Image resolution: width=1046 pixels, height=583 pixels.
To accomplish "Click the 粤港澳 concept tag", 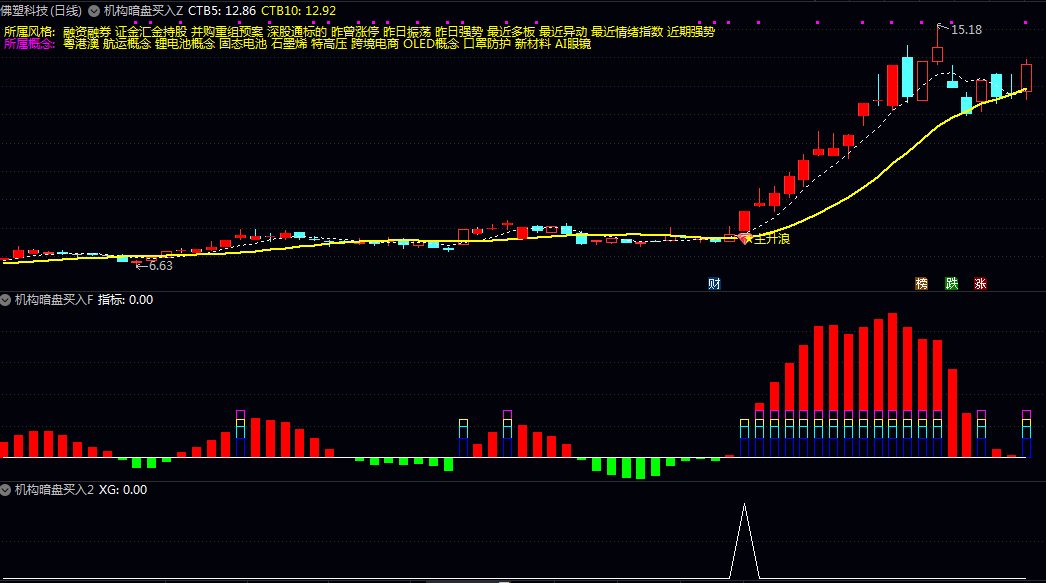I will (81, 44).
